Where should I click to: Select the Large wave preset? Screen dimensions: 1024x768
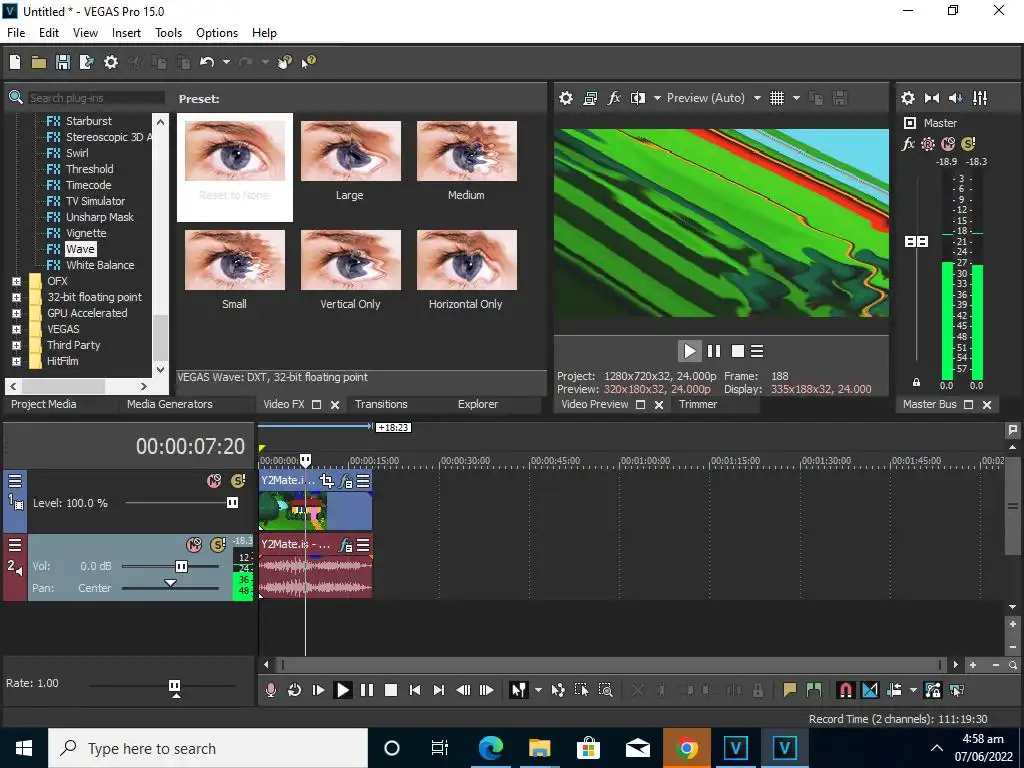point(350,161)
